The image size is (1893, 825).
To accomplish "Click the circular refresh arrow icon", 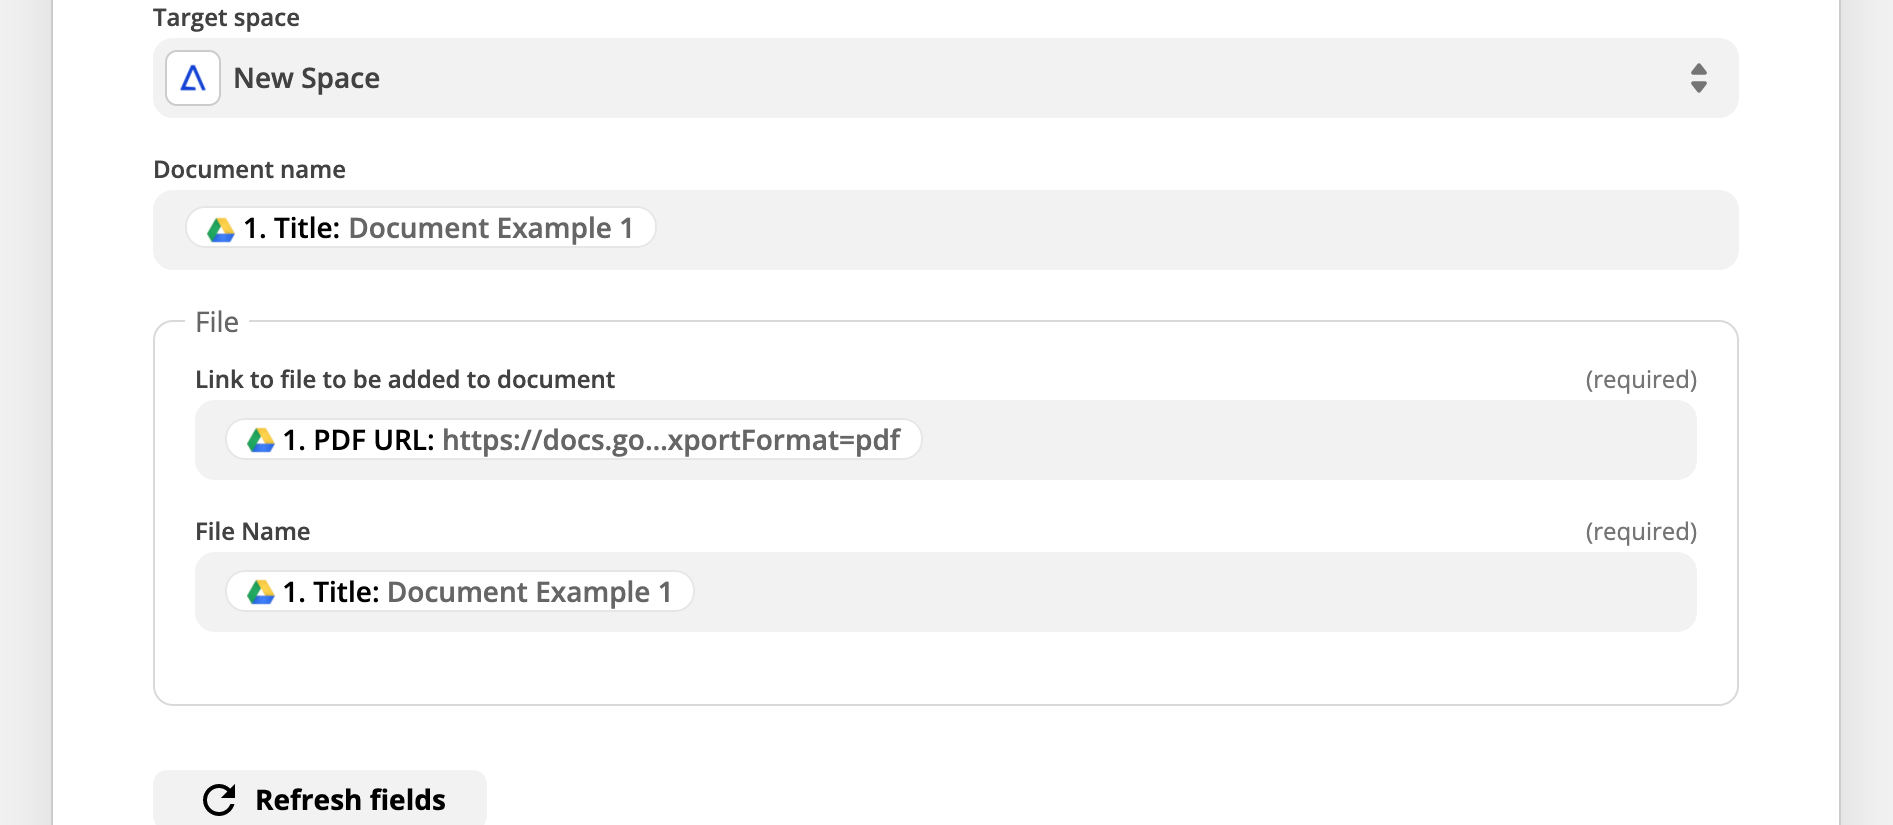I will (219, 800).
